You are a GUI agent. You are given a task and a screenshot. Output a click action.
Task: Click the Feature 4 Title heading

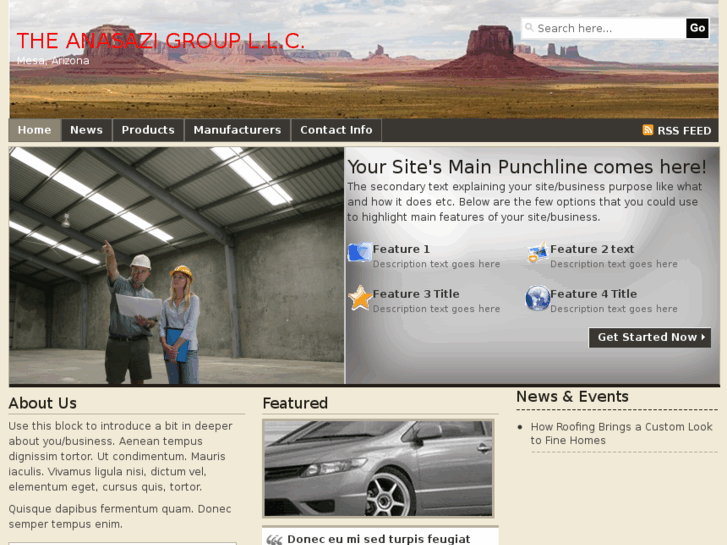coord(593,294)
